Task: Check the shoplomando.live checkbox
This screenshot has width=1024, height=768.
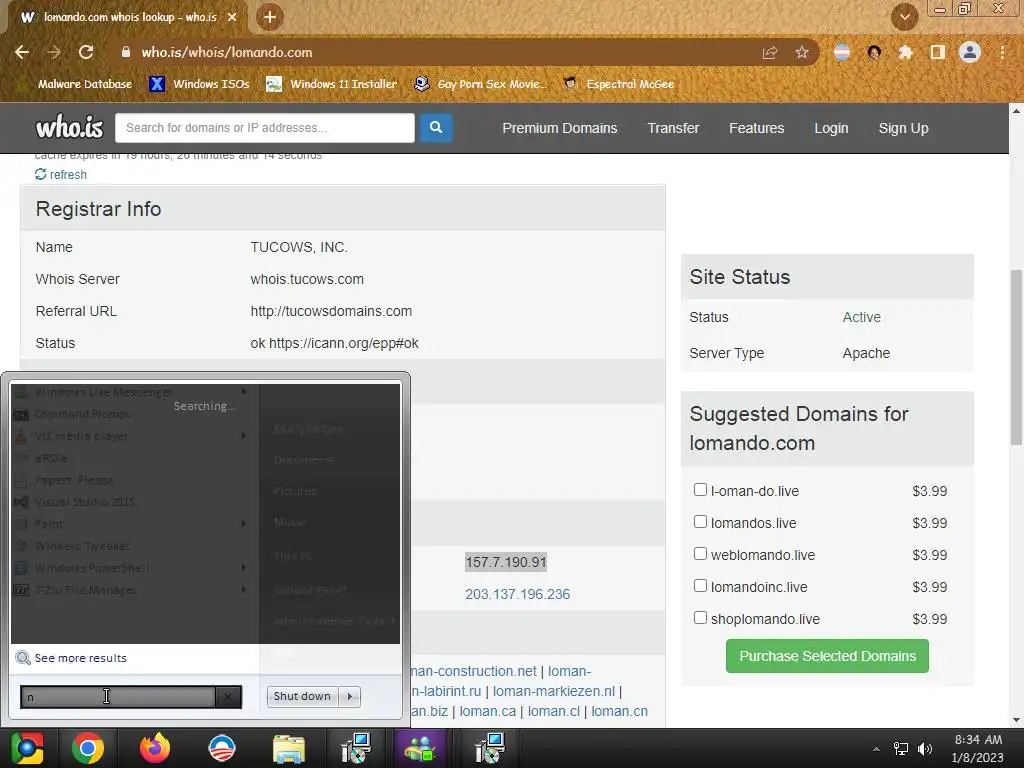Action: click(700, 618)
